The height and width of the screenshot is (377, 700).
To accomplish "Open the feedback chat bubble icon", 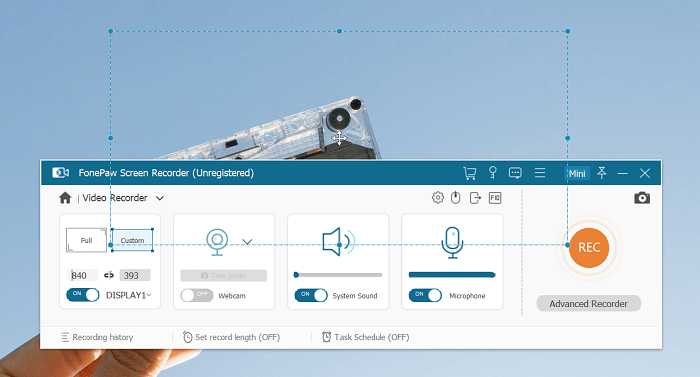I will (515, 173).
